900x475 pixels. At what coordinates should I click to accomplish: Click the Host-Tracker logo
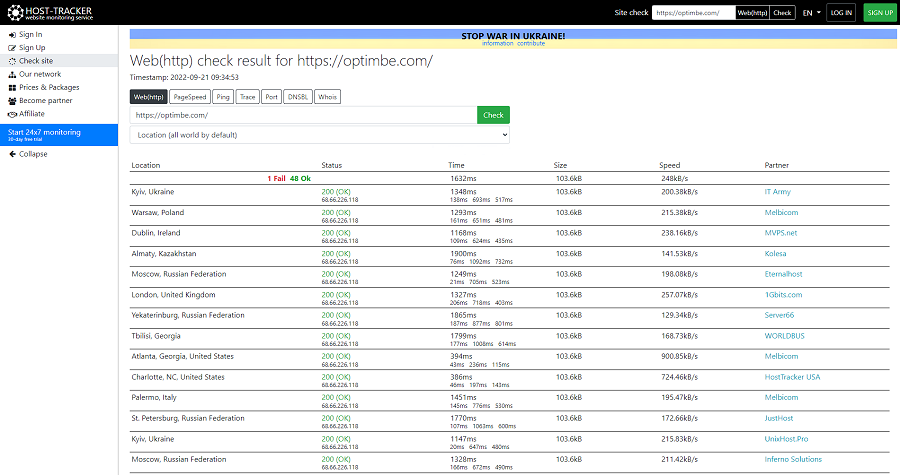click(49, 12)
